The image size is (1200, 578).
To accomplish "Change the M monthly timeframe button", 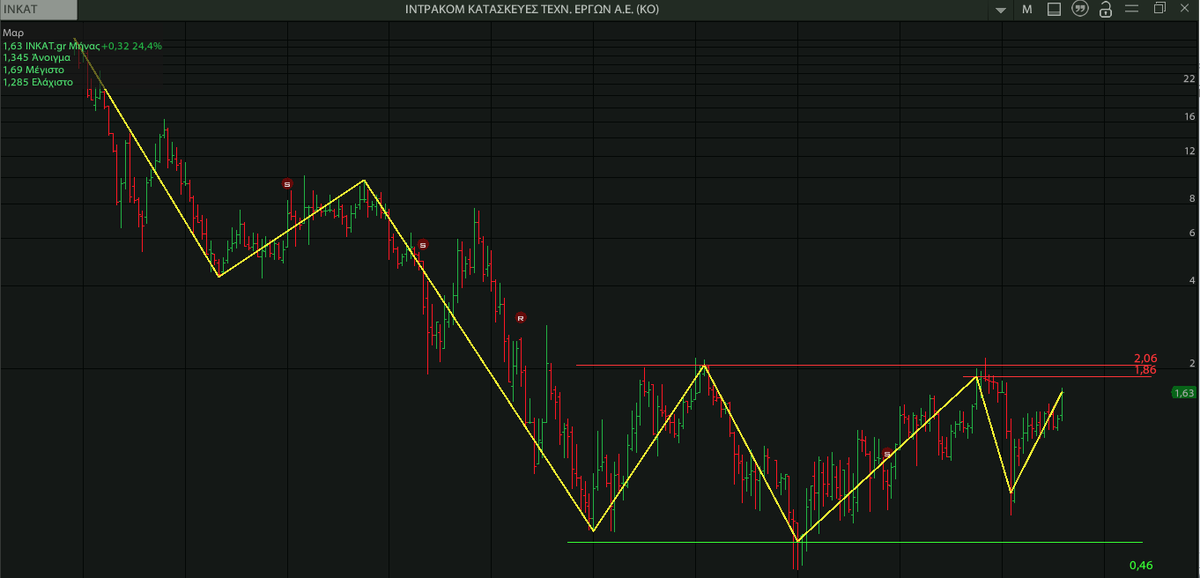I will 1027,10.
